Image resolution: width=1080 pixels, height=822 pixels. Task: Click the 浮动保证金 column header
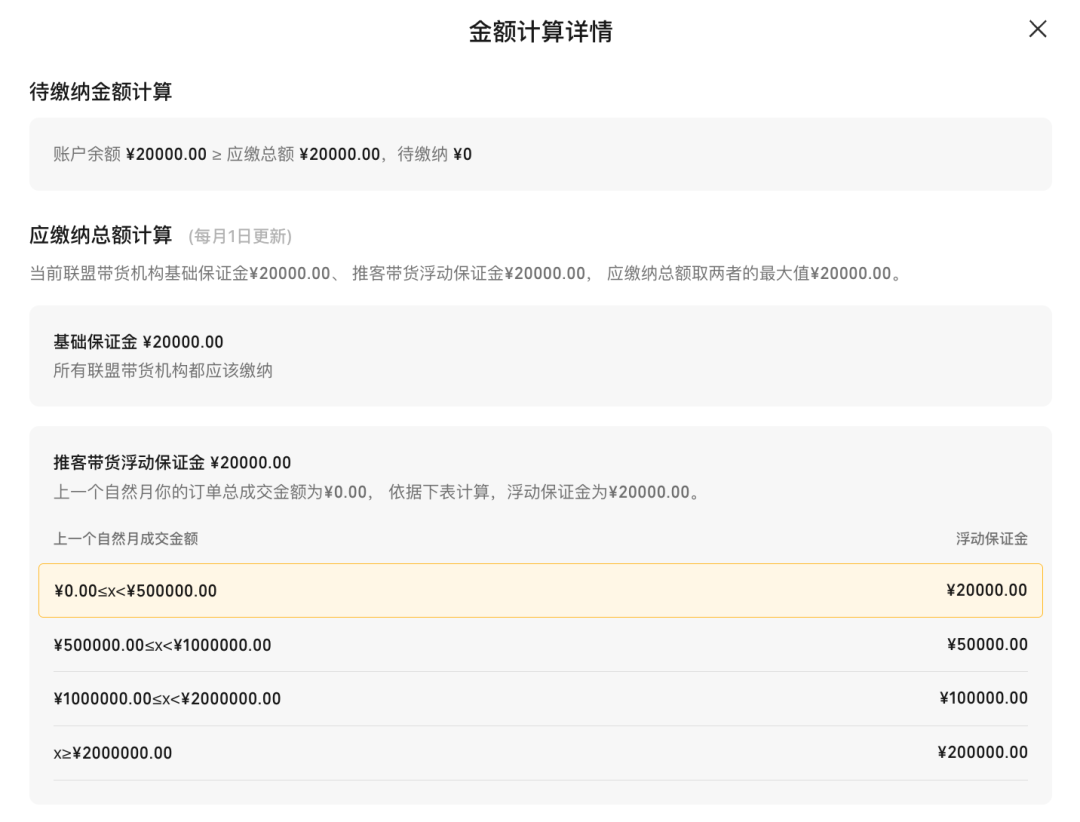click(991, 539)
